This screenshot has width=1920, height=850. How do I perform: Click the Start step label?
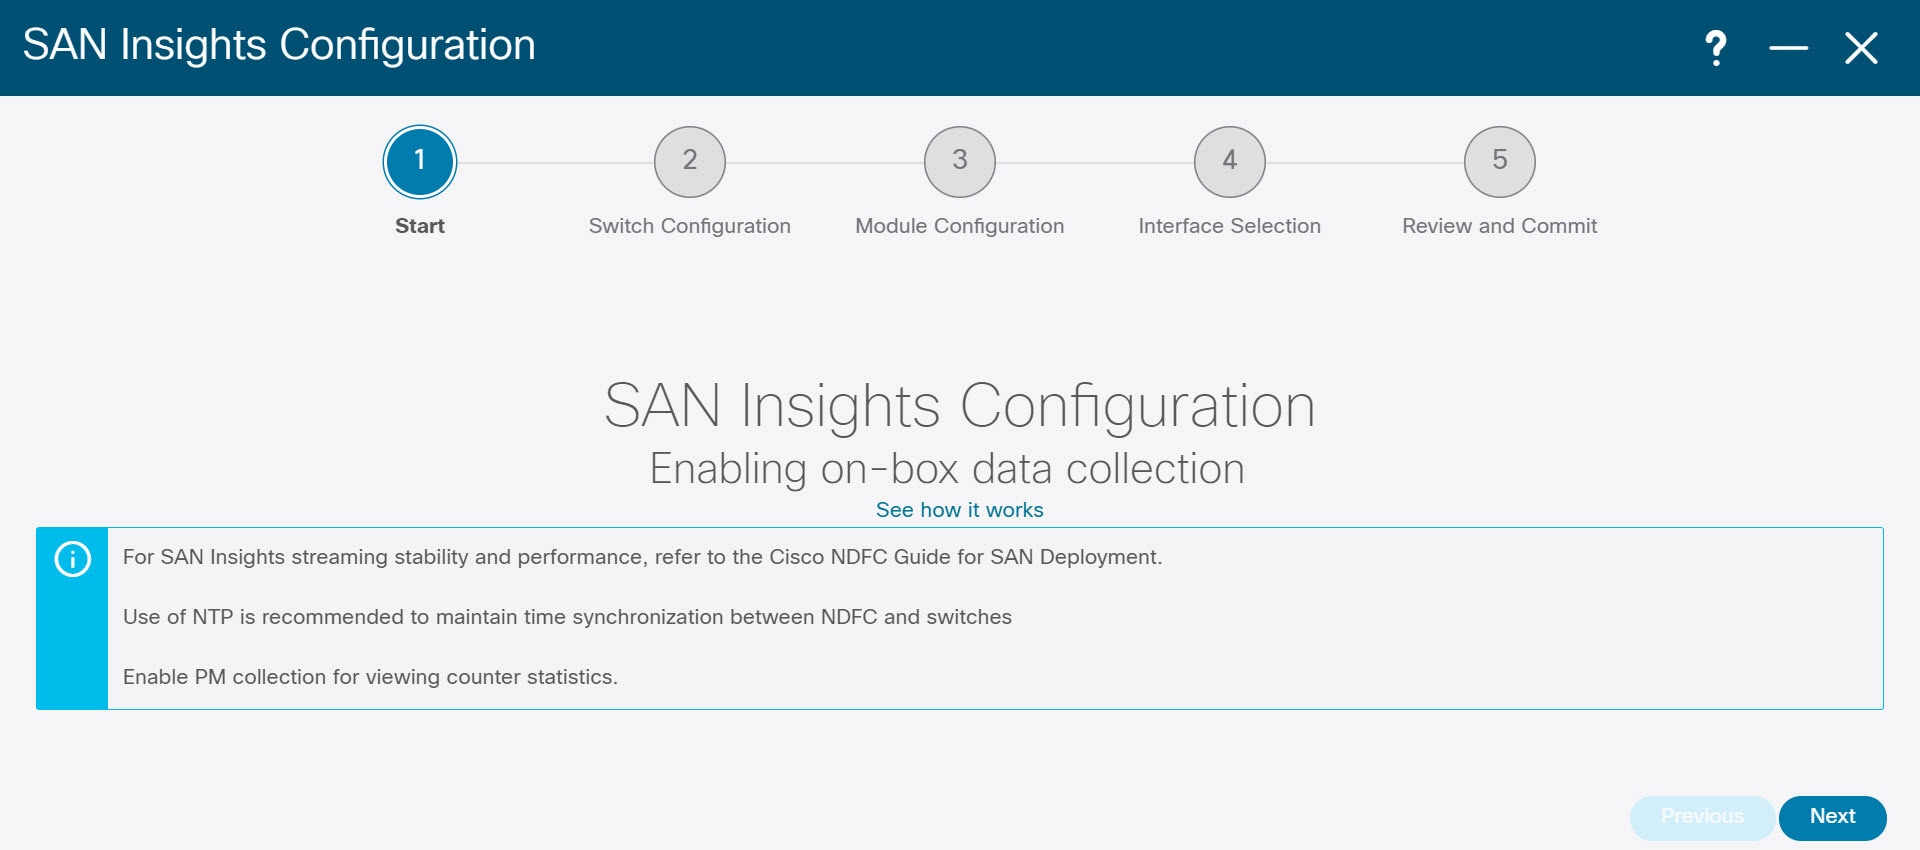click(419, 225)
